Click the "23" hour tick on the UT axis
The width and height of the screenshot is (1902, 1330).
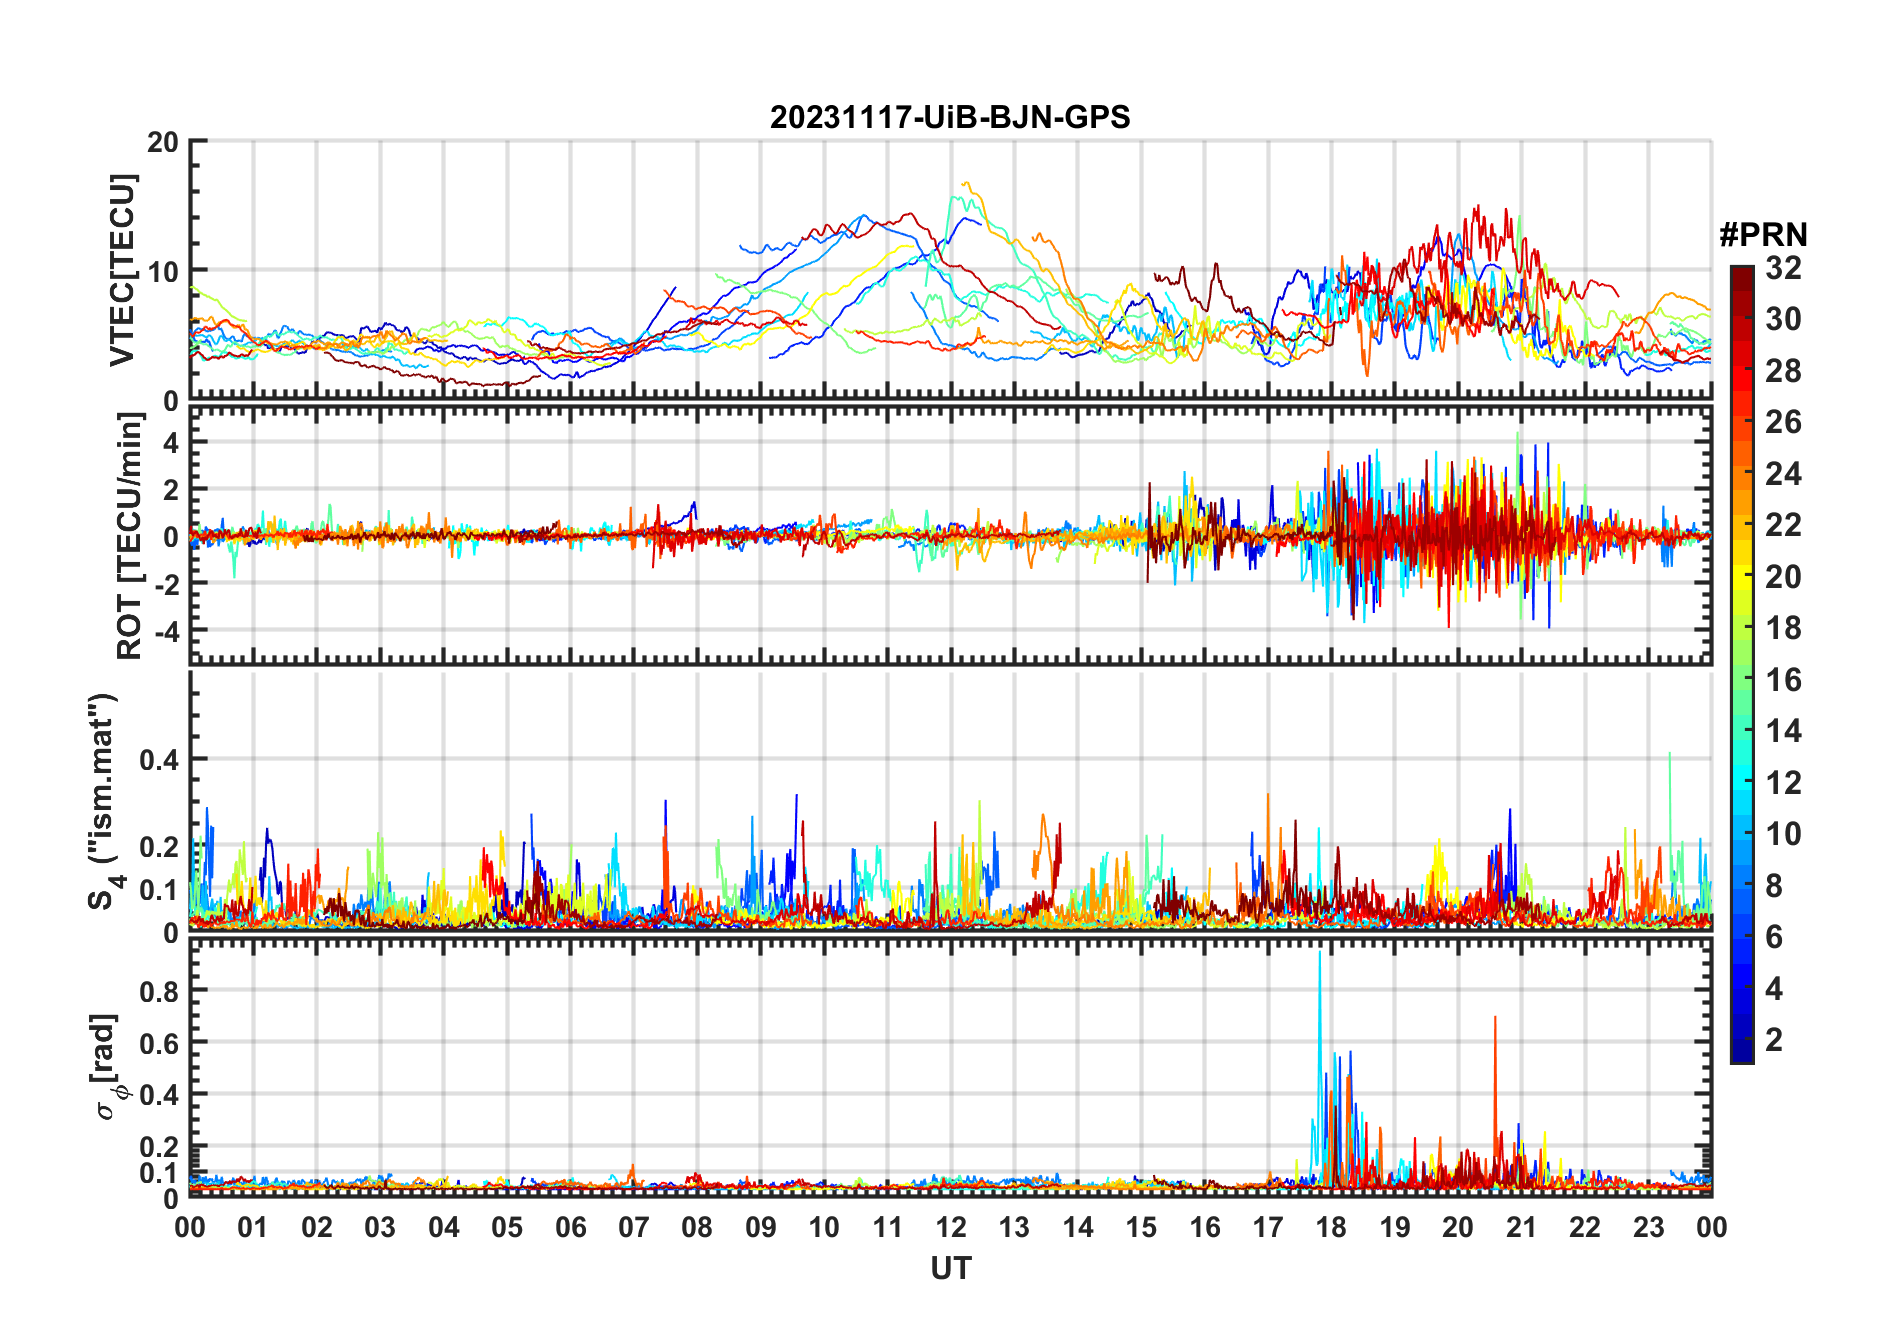click(1648, 1228)
